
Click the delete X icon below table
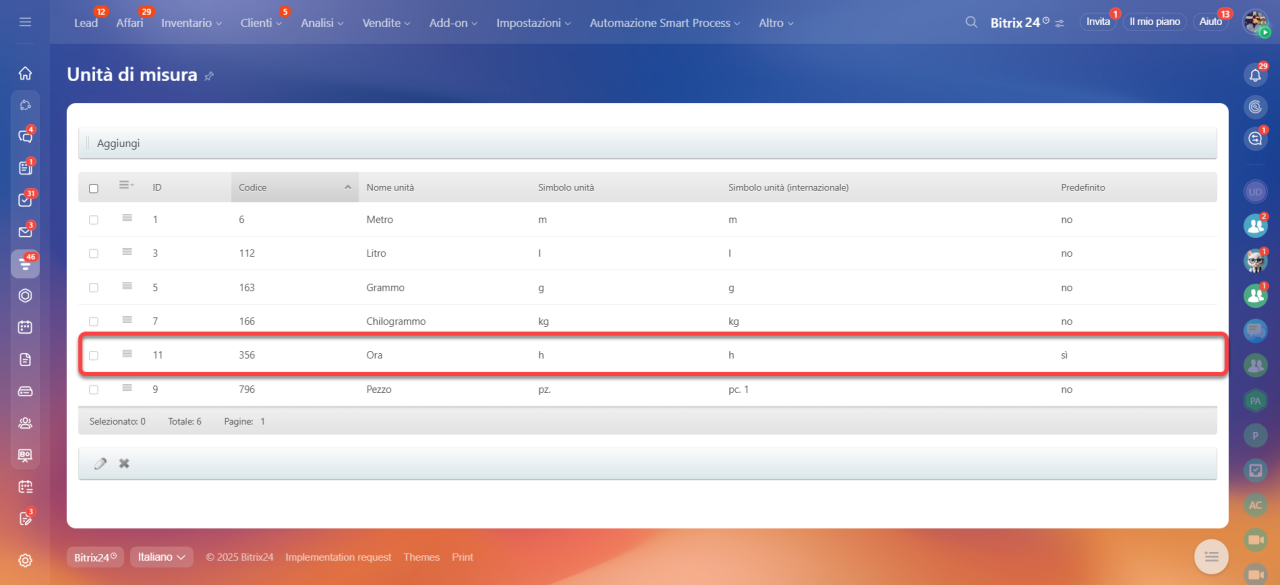pyautogui.click(x=124, y=463)
